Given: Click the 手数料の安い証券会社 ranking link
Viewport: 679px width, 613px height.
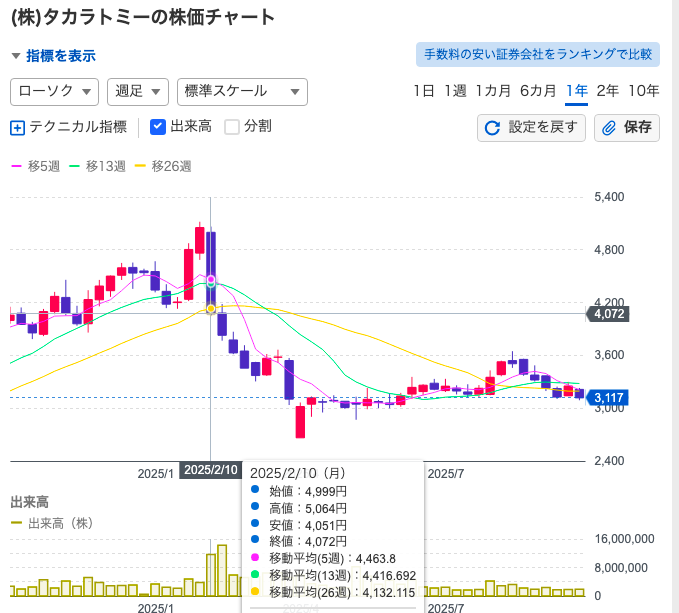Looking at the screenshot, I should point(537,54).
